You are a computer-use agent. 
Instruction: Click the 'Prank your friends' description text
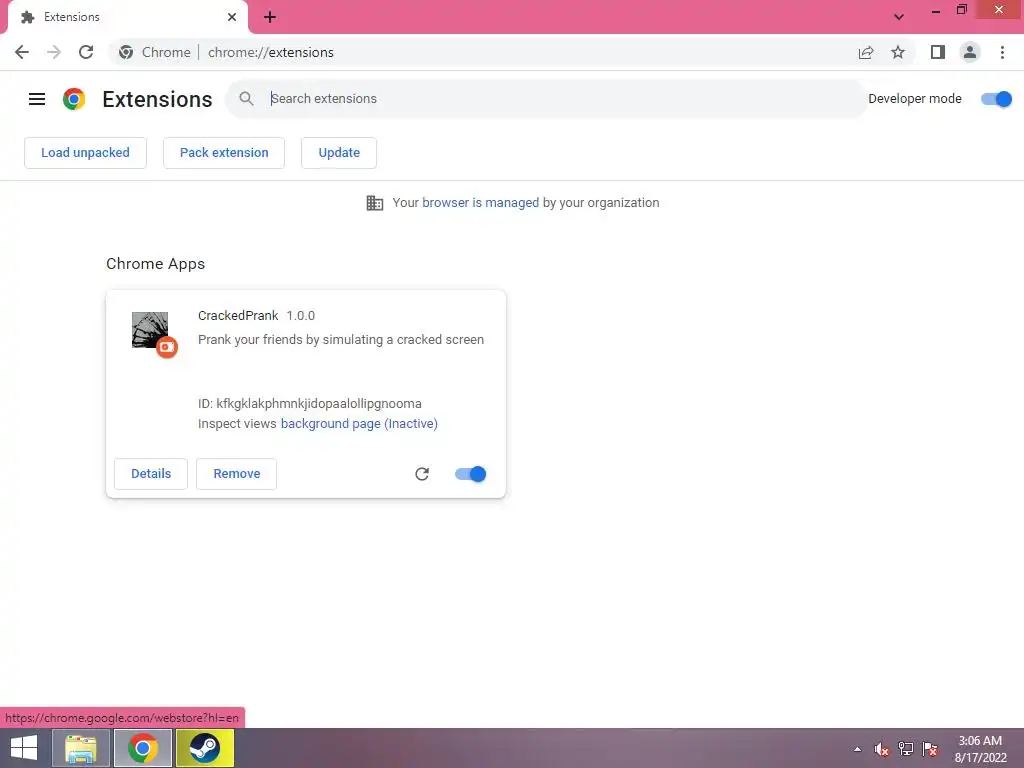click(x=341, y=340)
